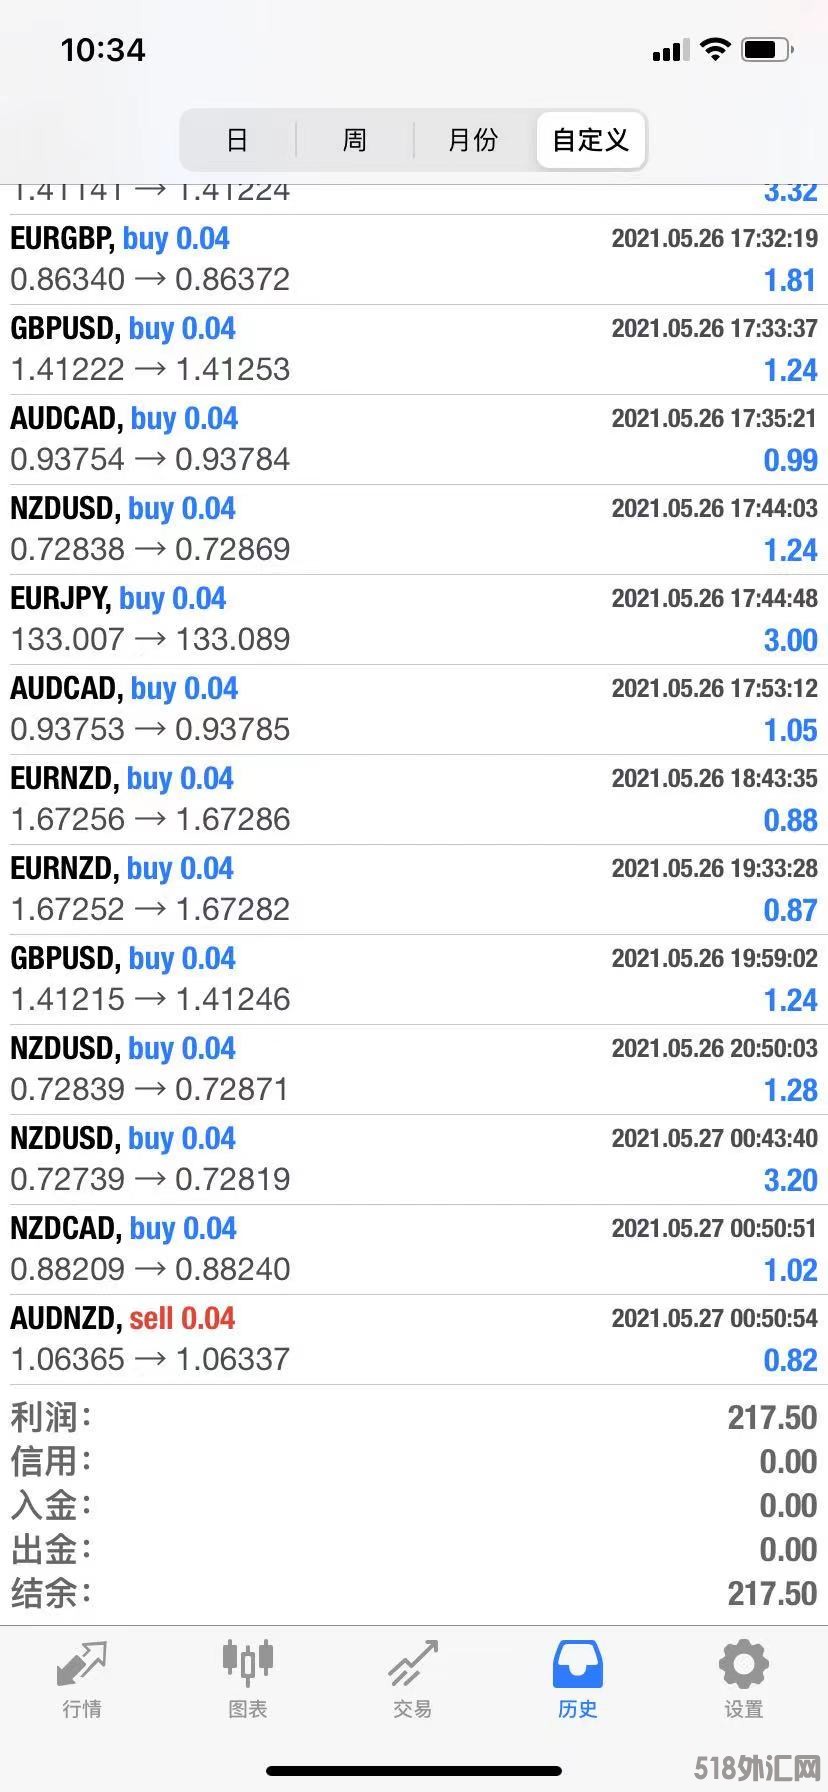
Task: Open the EURGBP buy 0.04 trade row
Action: pyautogui.click(x=414, y=259)
